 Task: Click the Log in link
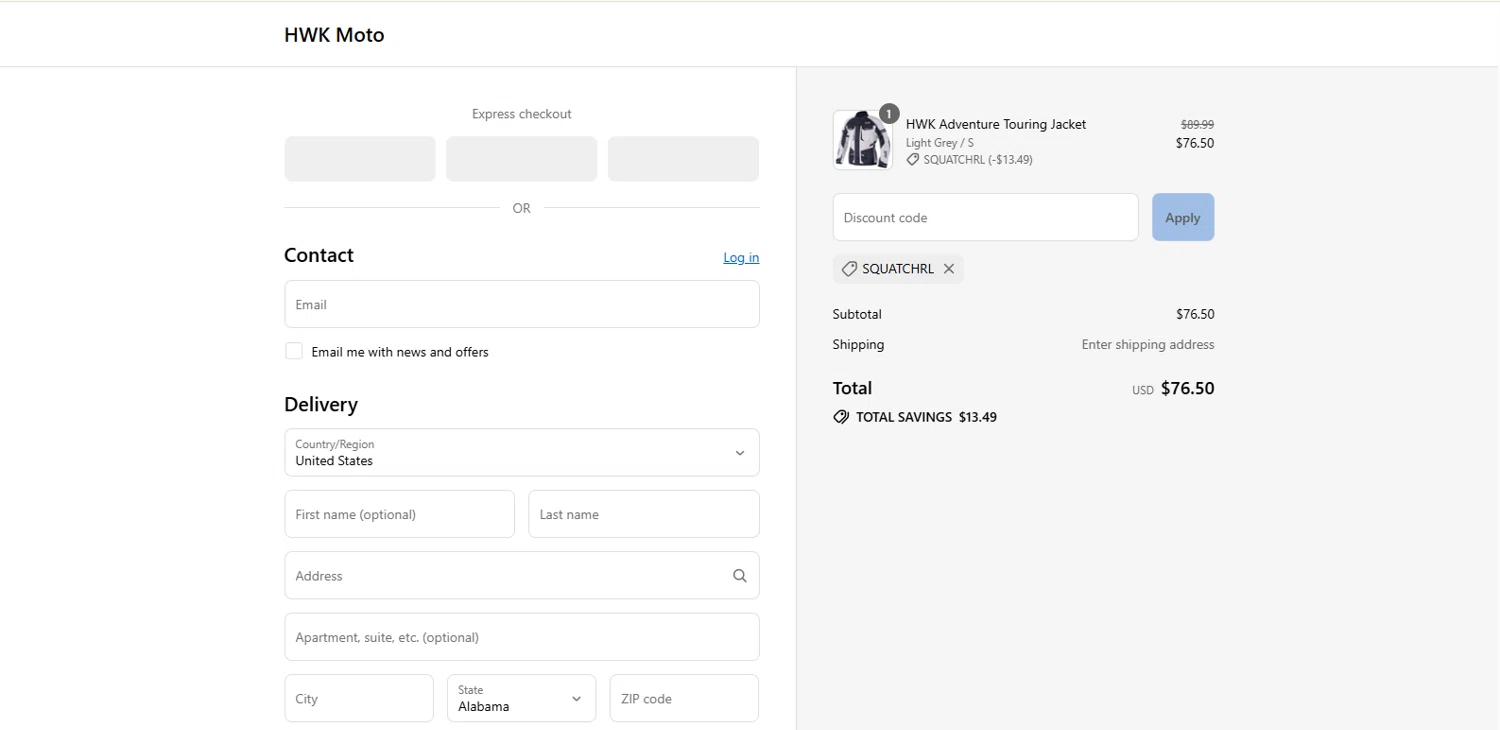coord(741,258)
